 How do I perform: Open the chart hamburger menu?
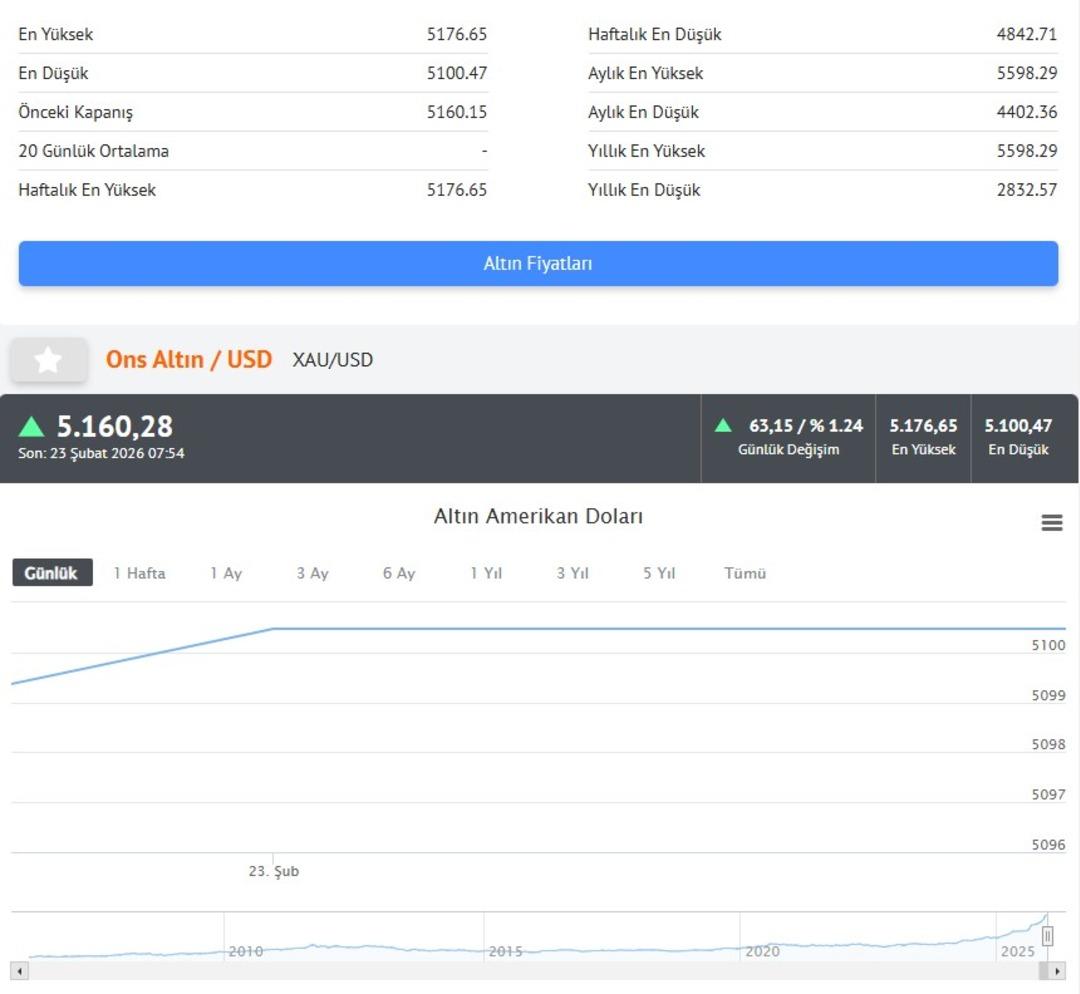click(1052, 522)
